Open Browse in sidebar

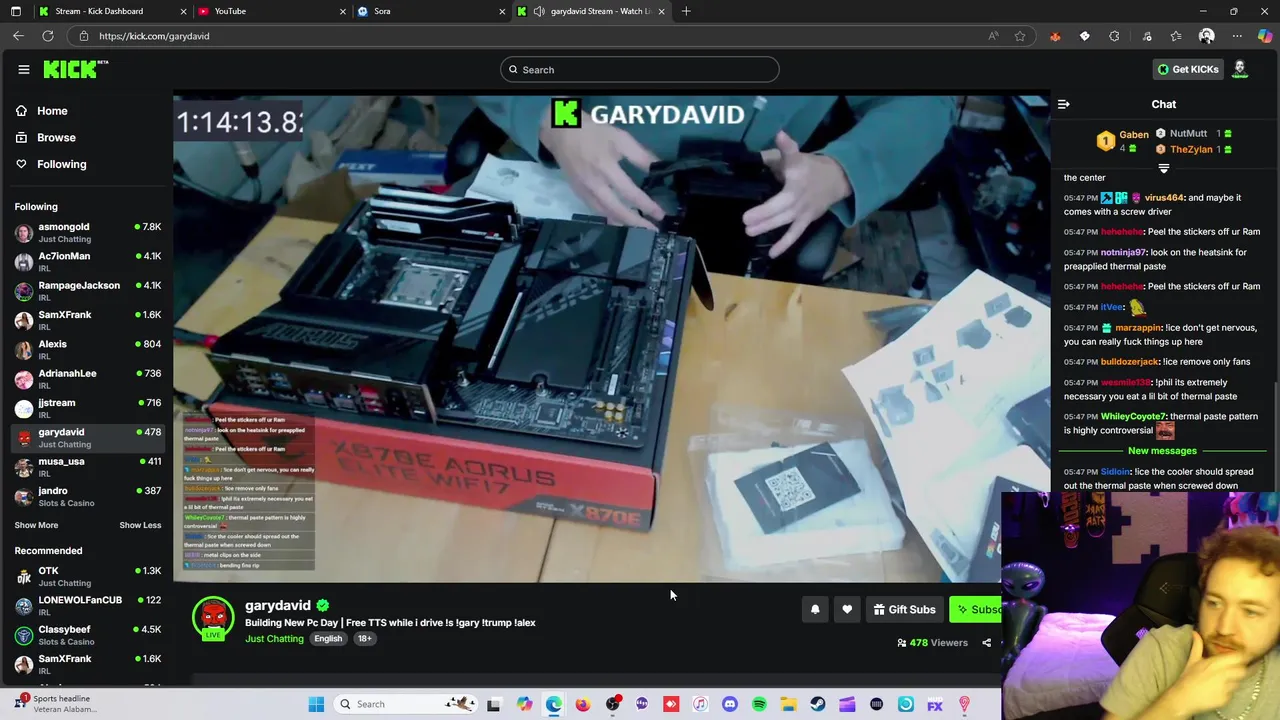tap(56, 137)
